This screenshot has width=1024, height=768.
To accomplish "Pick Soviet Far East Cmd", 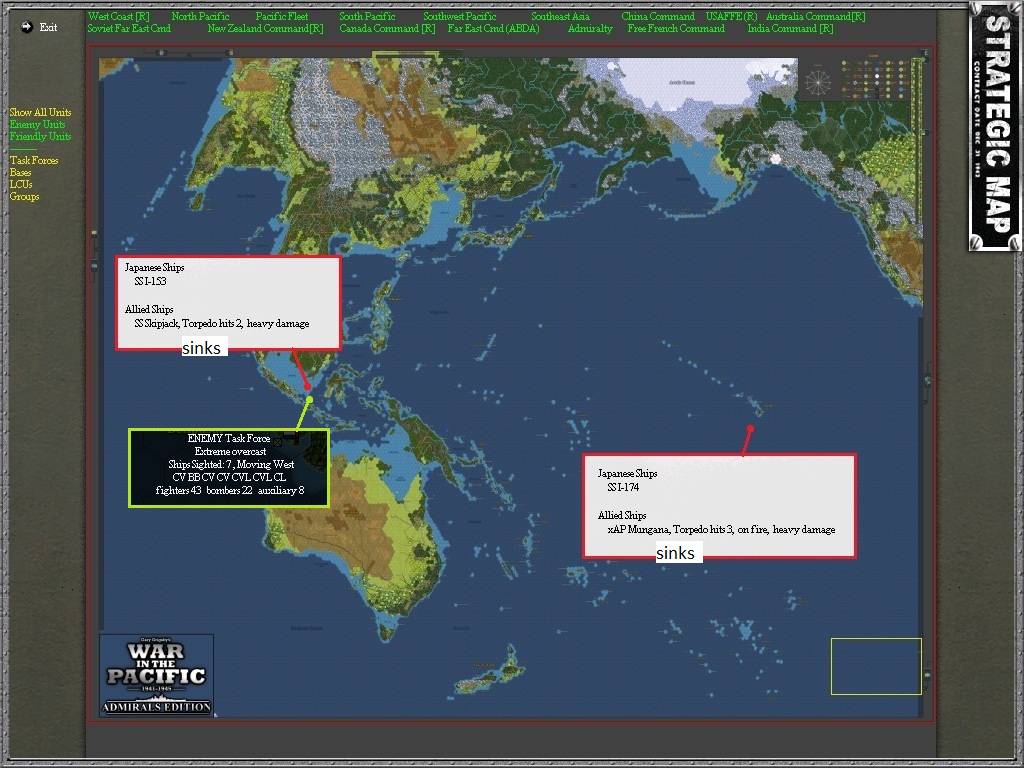I will point(129,29).
